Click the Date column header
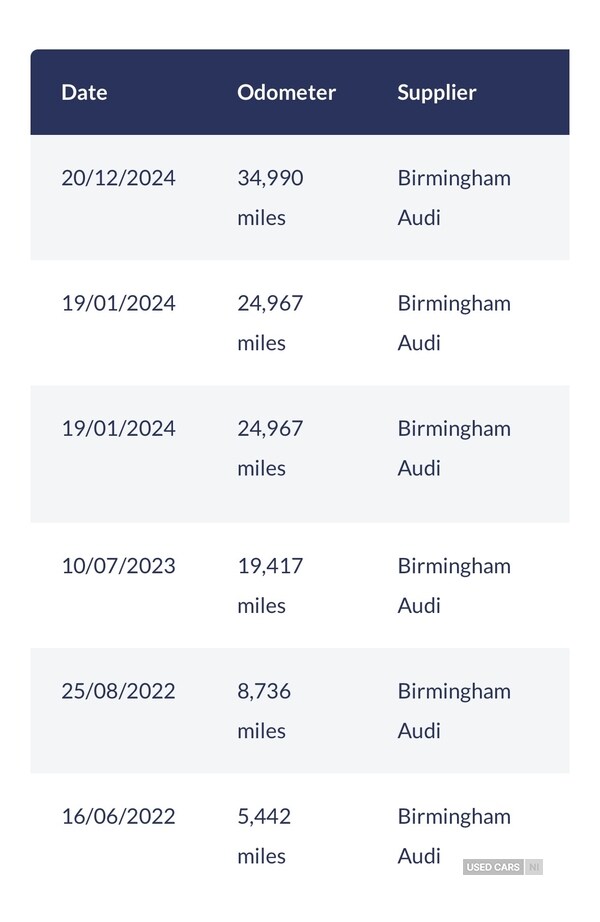Viewport: 600px width, 922px height. click(84, 92)
